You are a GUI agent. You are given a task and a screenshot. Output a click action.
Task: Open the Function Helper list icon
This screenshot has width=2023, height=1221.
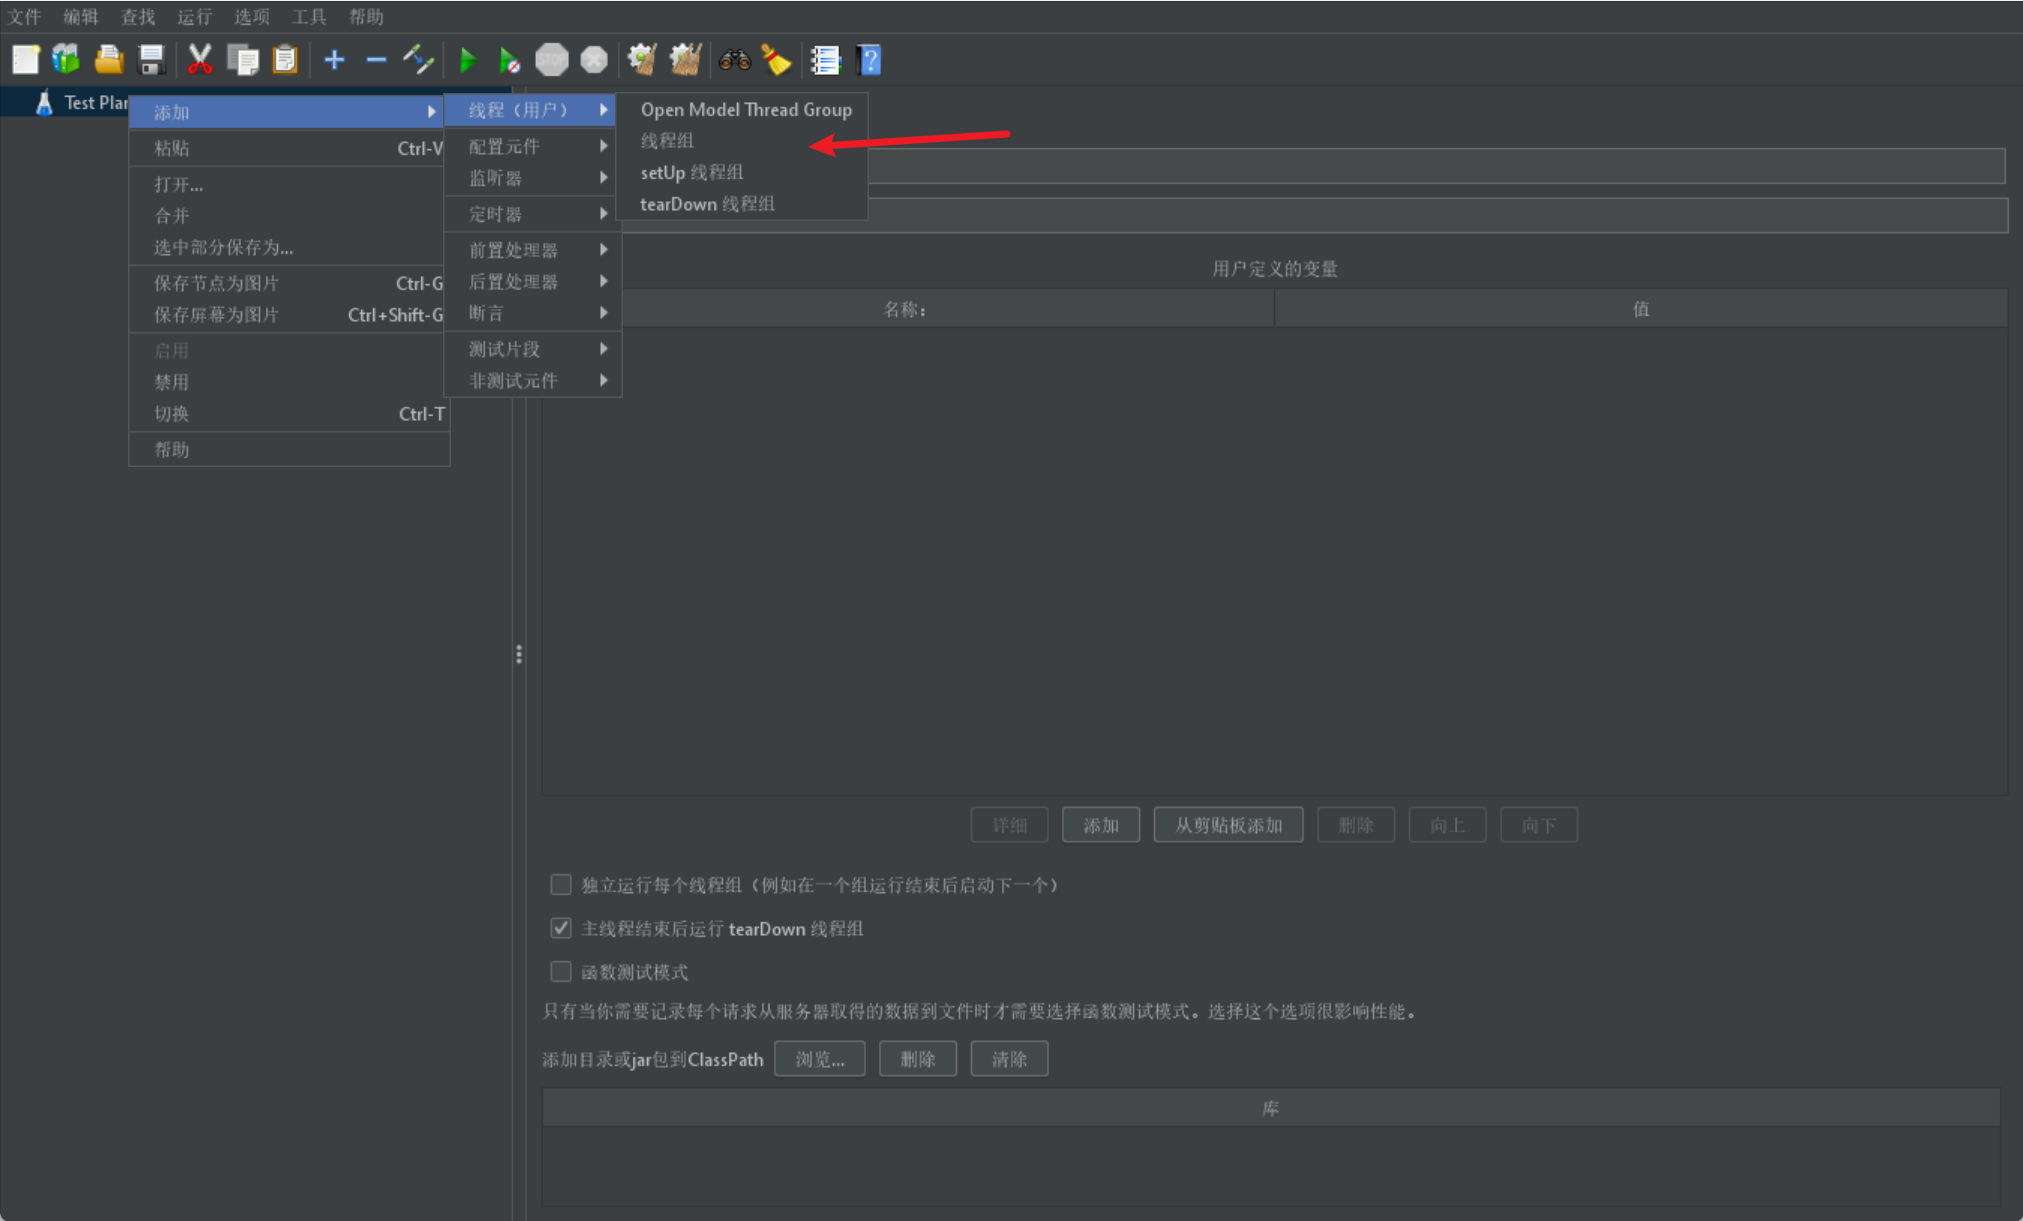pos(825,60)
